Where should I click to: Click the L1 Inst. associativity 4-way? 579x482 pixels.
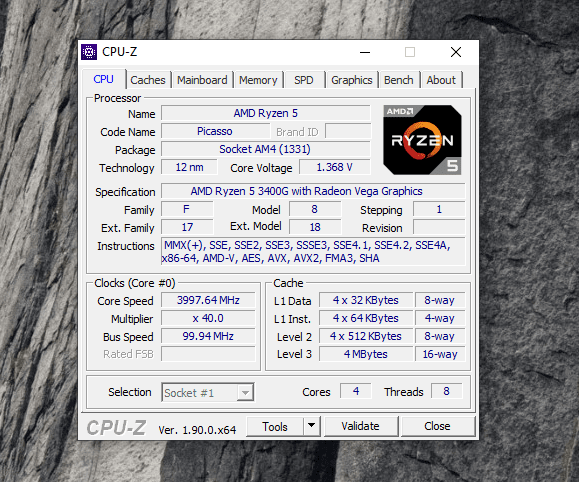coord(440,318)
